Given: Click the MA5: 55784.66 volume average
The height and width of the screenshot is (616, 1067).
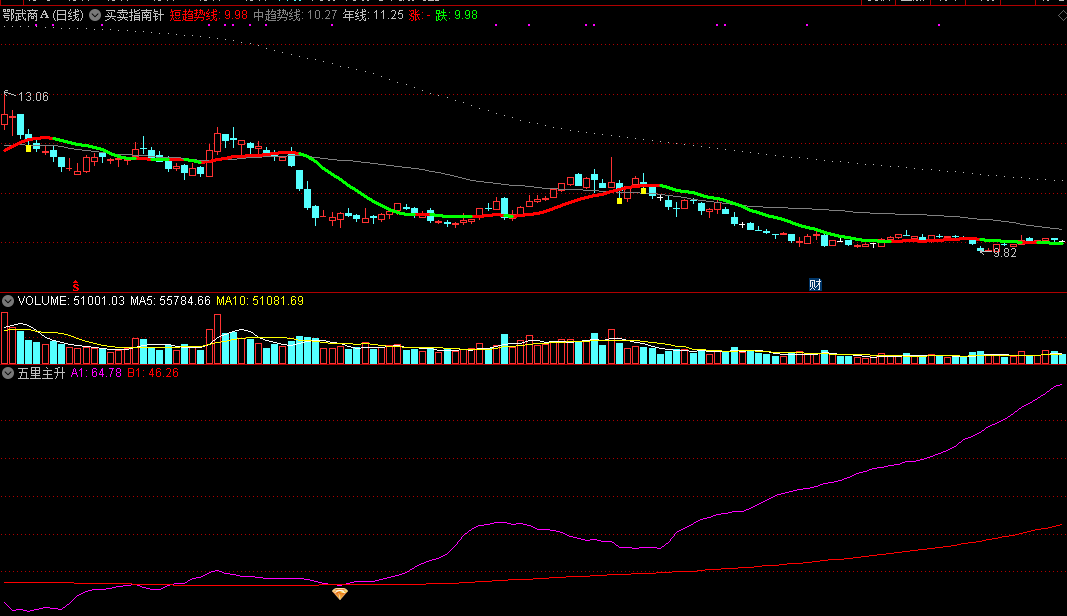Looking at the screenshot, I should click(170, 301).
